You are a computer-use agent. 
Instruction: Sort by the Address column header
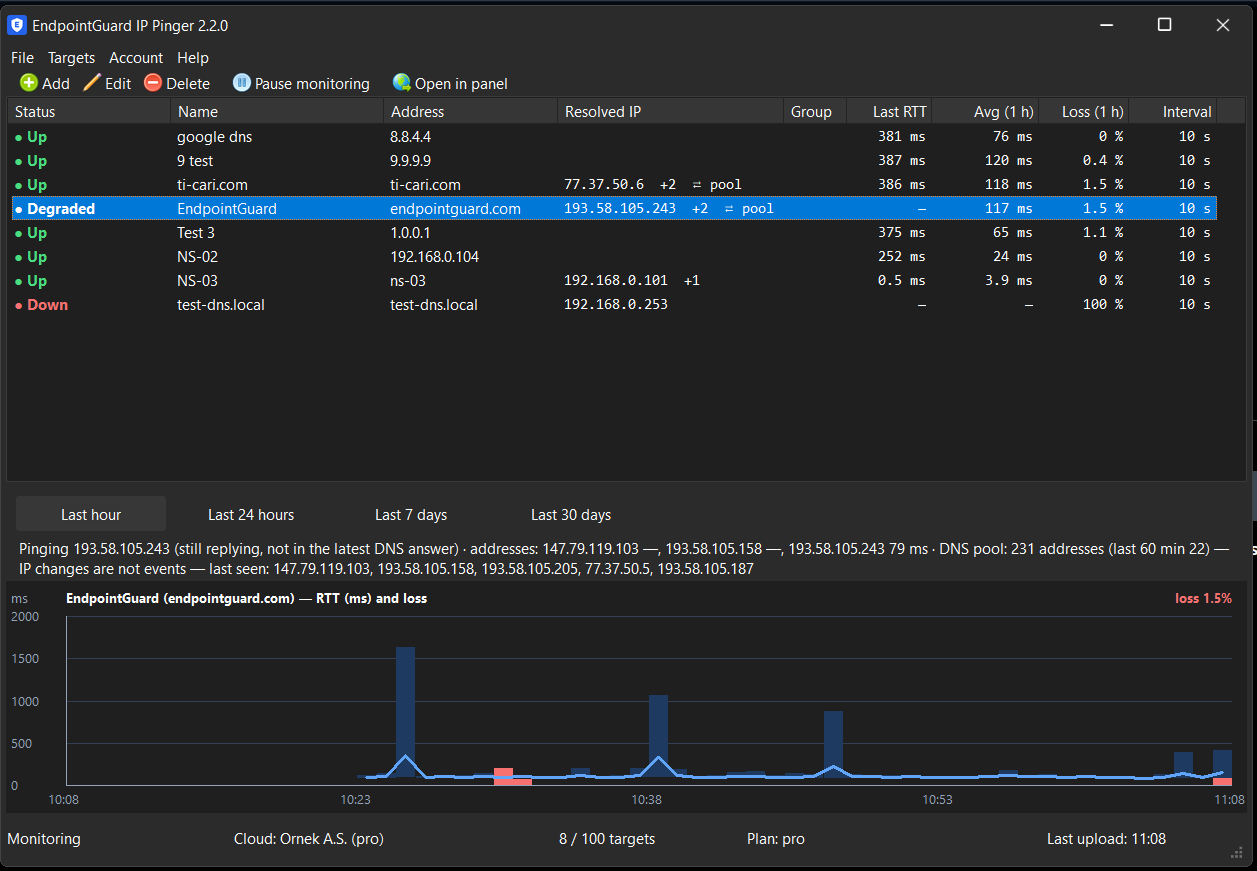coord(471,111)
